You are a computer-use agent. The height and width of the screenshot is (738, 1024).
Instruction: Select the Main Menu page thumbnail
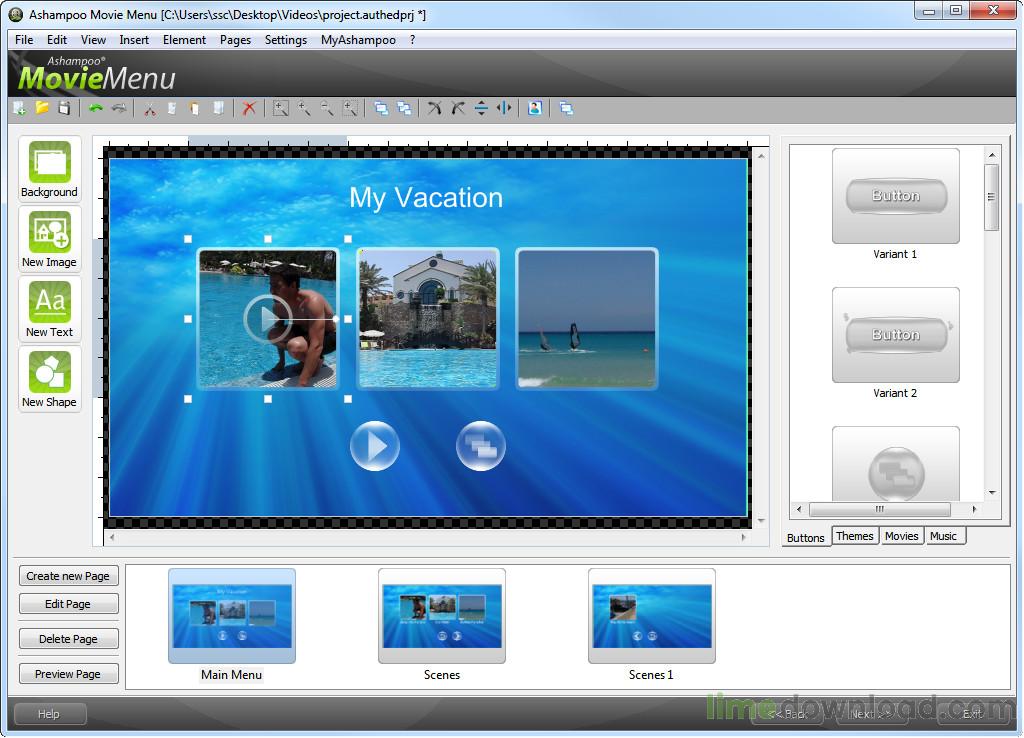coord(232,616)
